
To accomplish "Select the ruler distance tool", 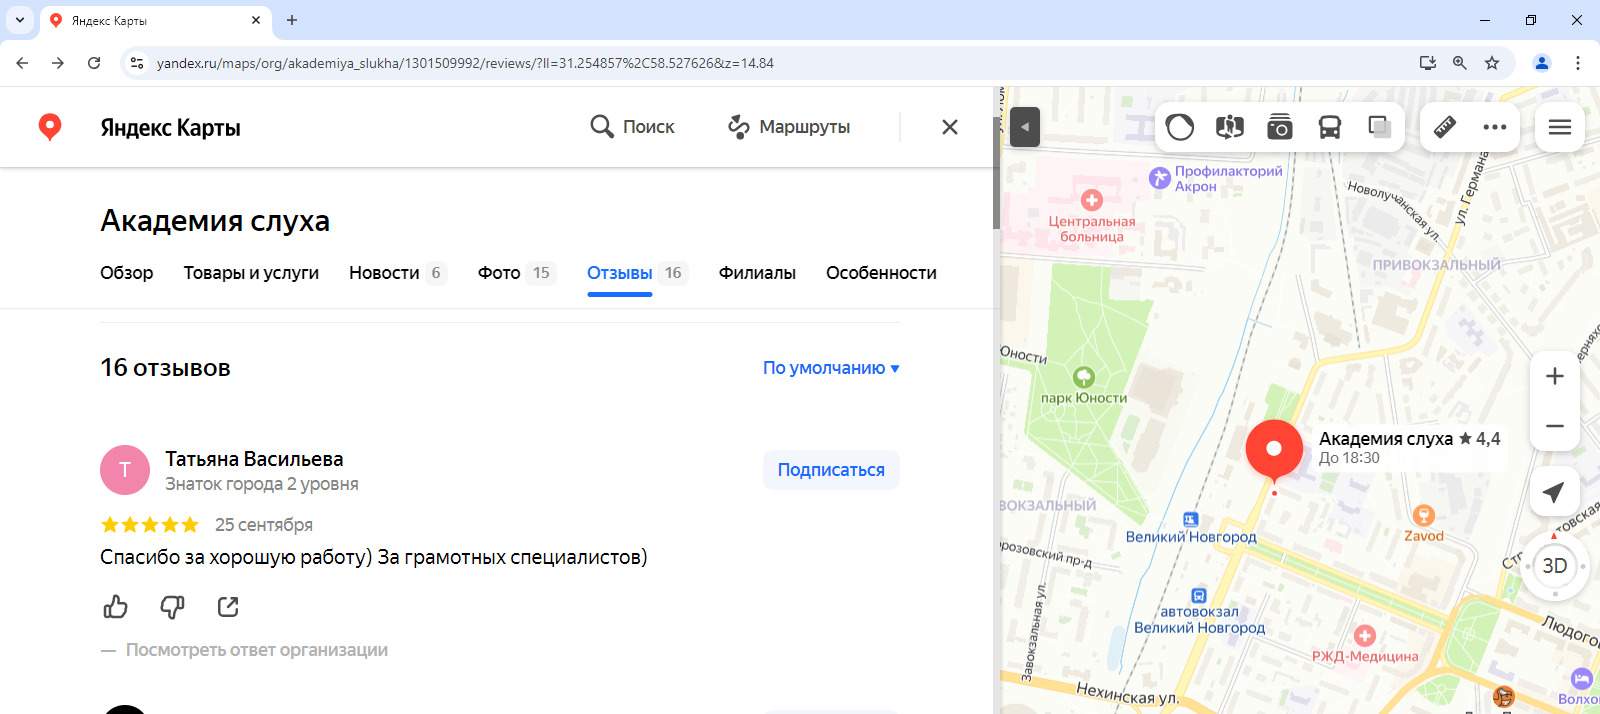I will click(x=1445, y=127).
